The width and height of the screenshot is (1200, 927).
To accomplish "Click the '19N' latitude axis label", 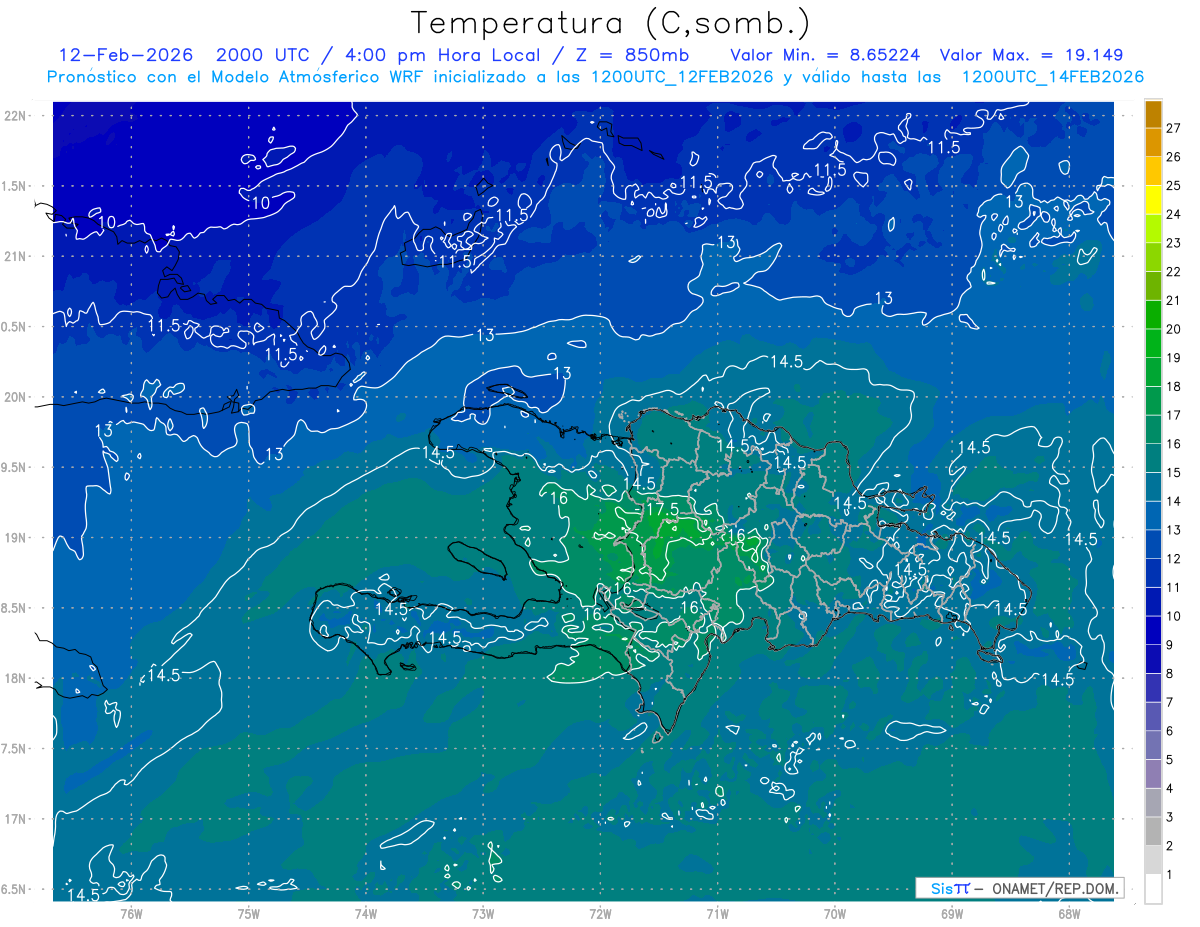I will pos(17,537).
